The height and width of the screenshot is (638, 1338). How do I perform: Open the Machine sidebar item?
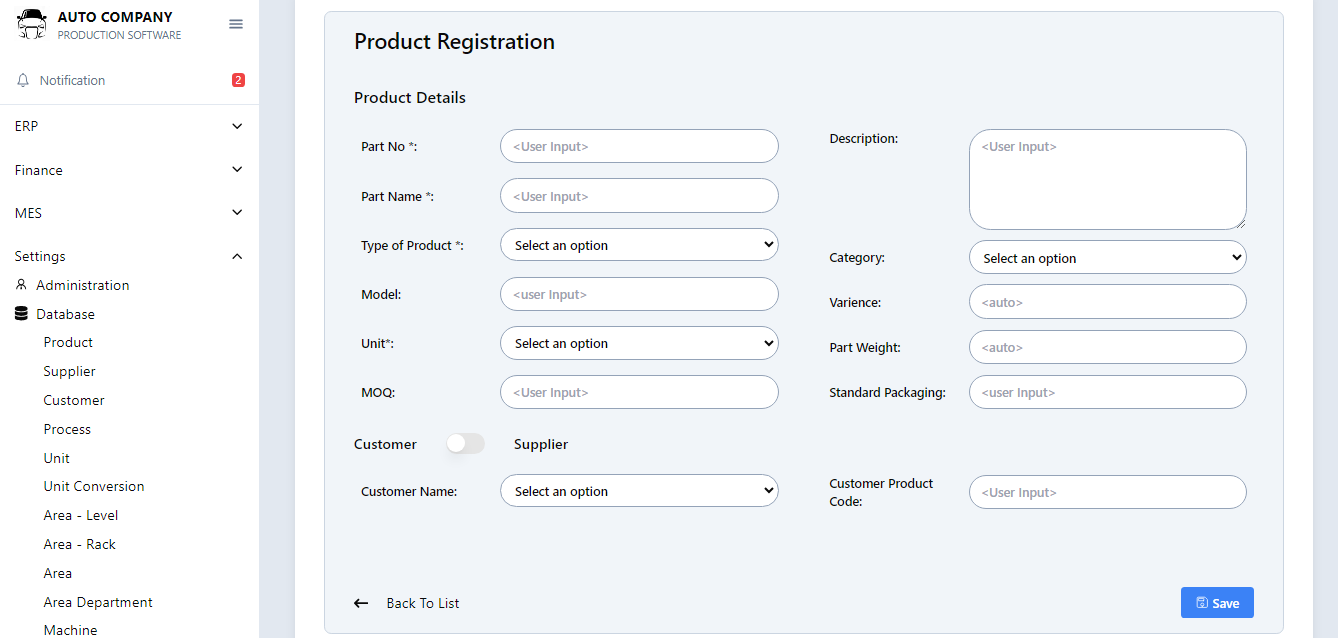pos(71,630)
